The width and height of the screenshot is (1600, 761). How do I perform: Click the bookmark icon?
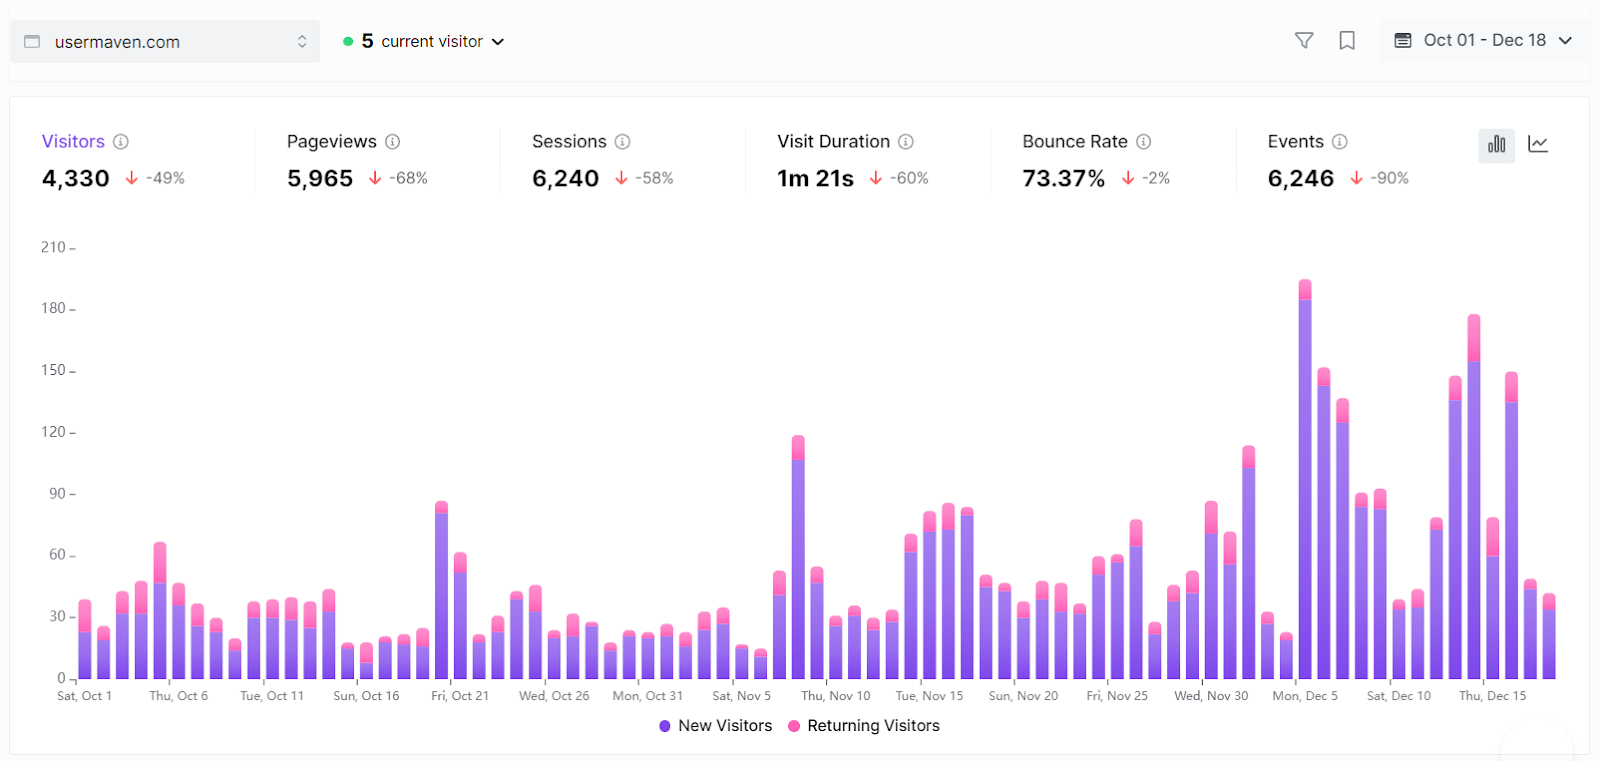pos(1347,40)
